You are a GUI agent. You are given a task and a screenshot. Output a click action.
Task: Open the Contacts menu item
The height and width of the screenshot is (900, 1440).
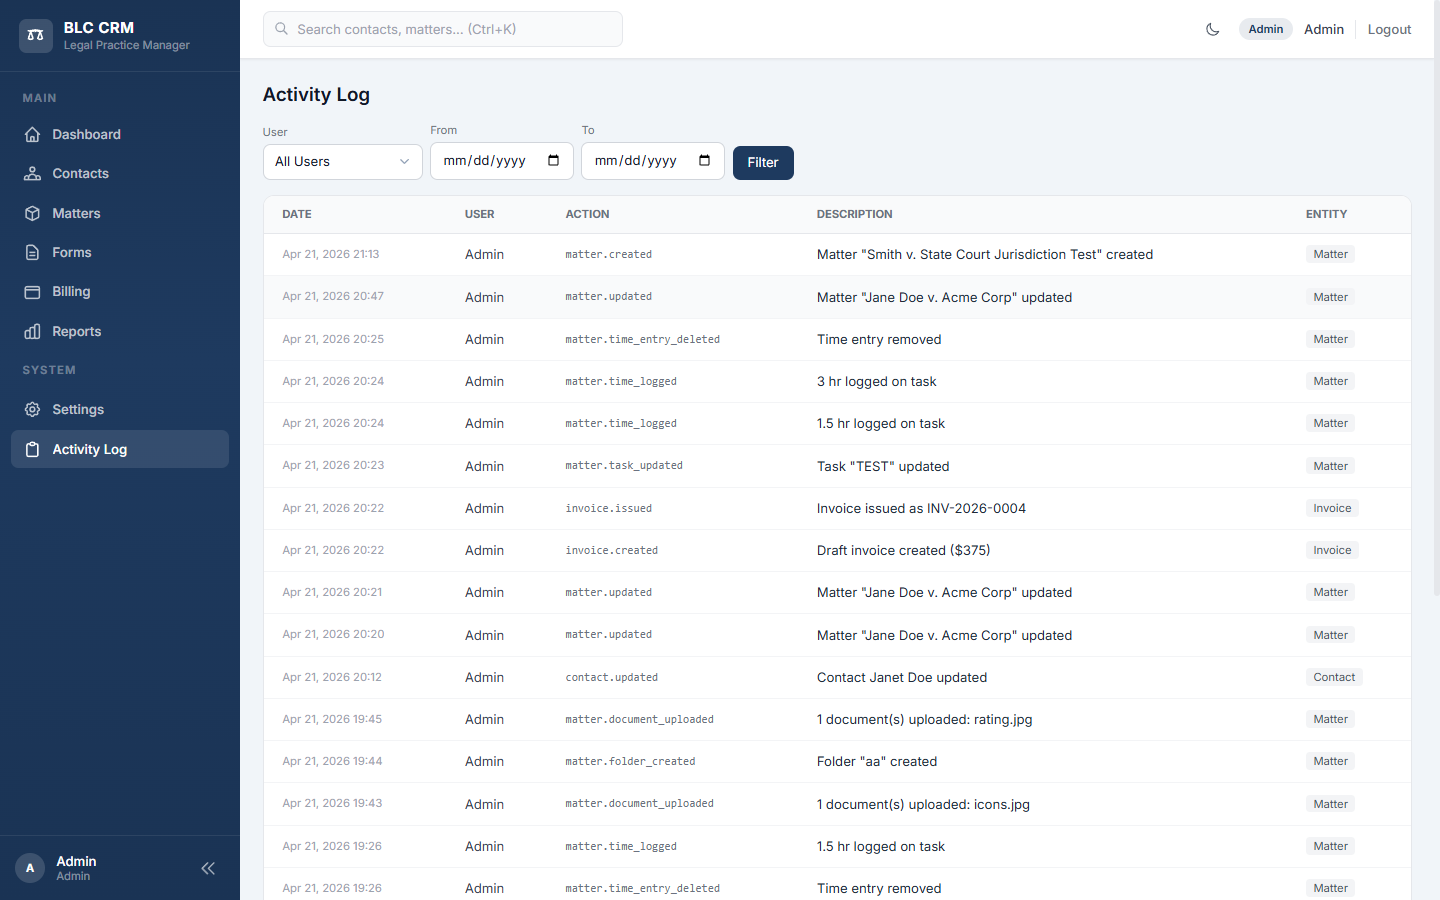120,173
